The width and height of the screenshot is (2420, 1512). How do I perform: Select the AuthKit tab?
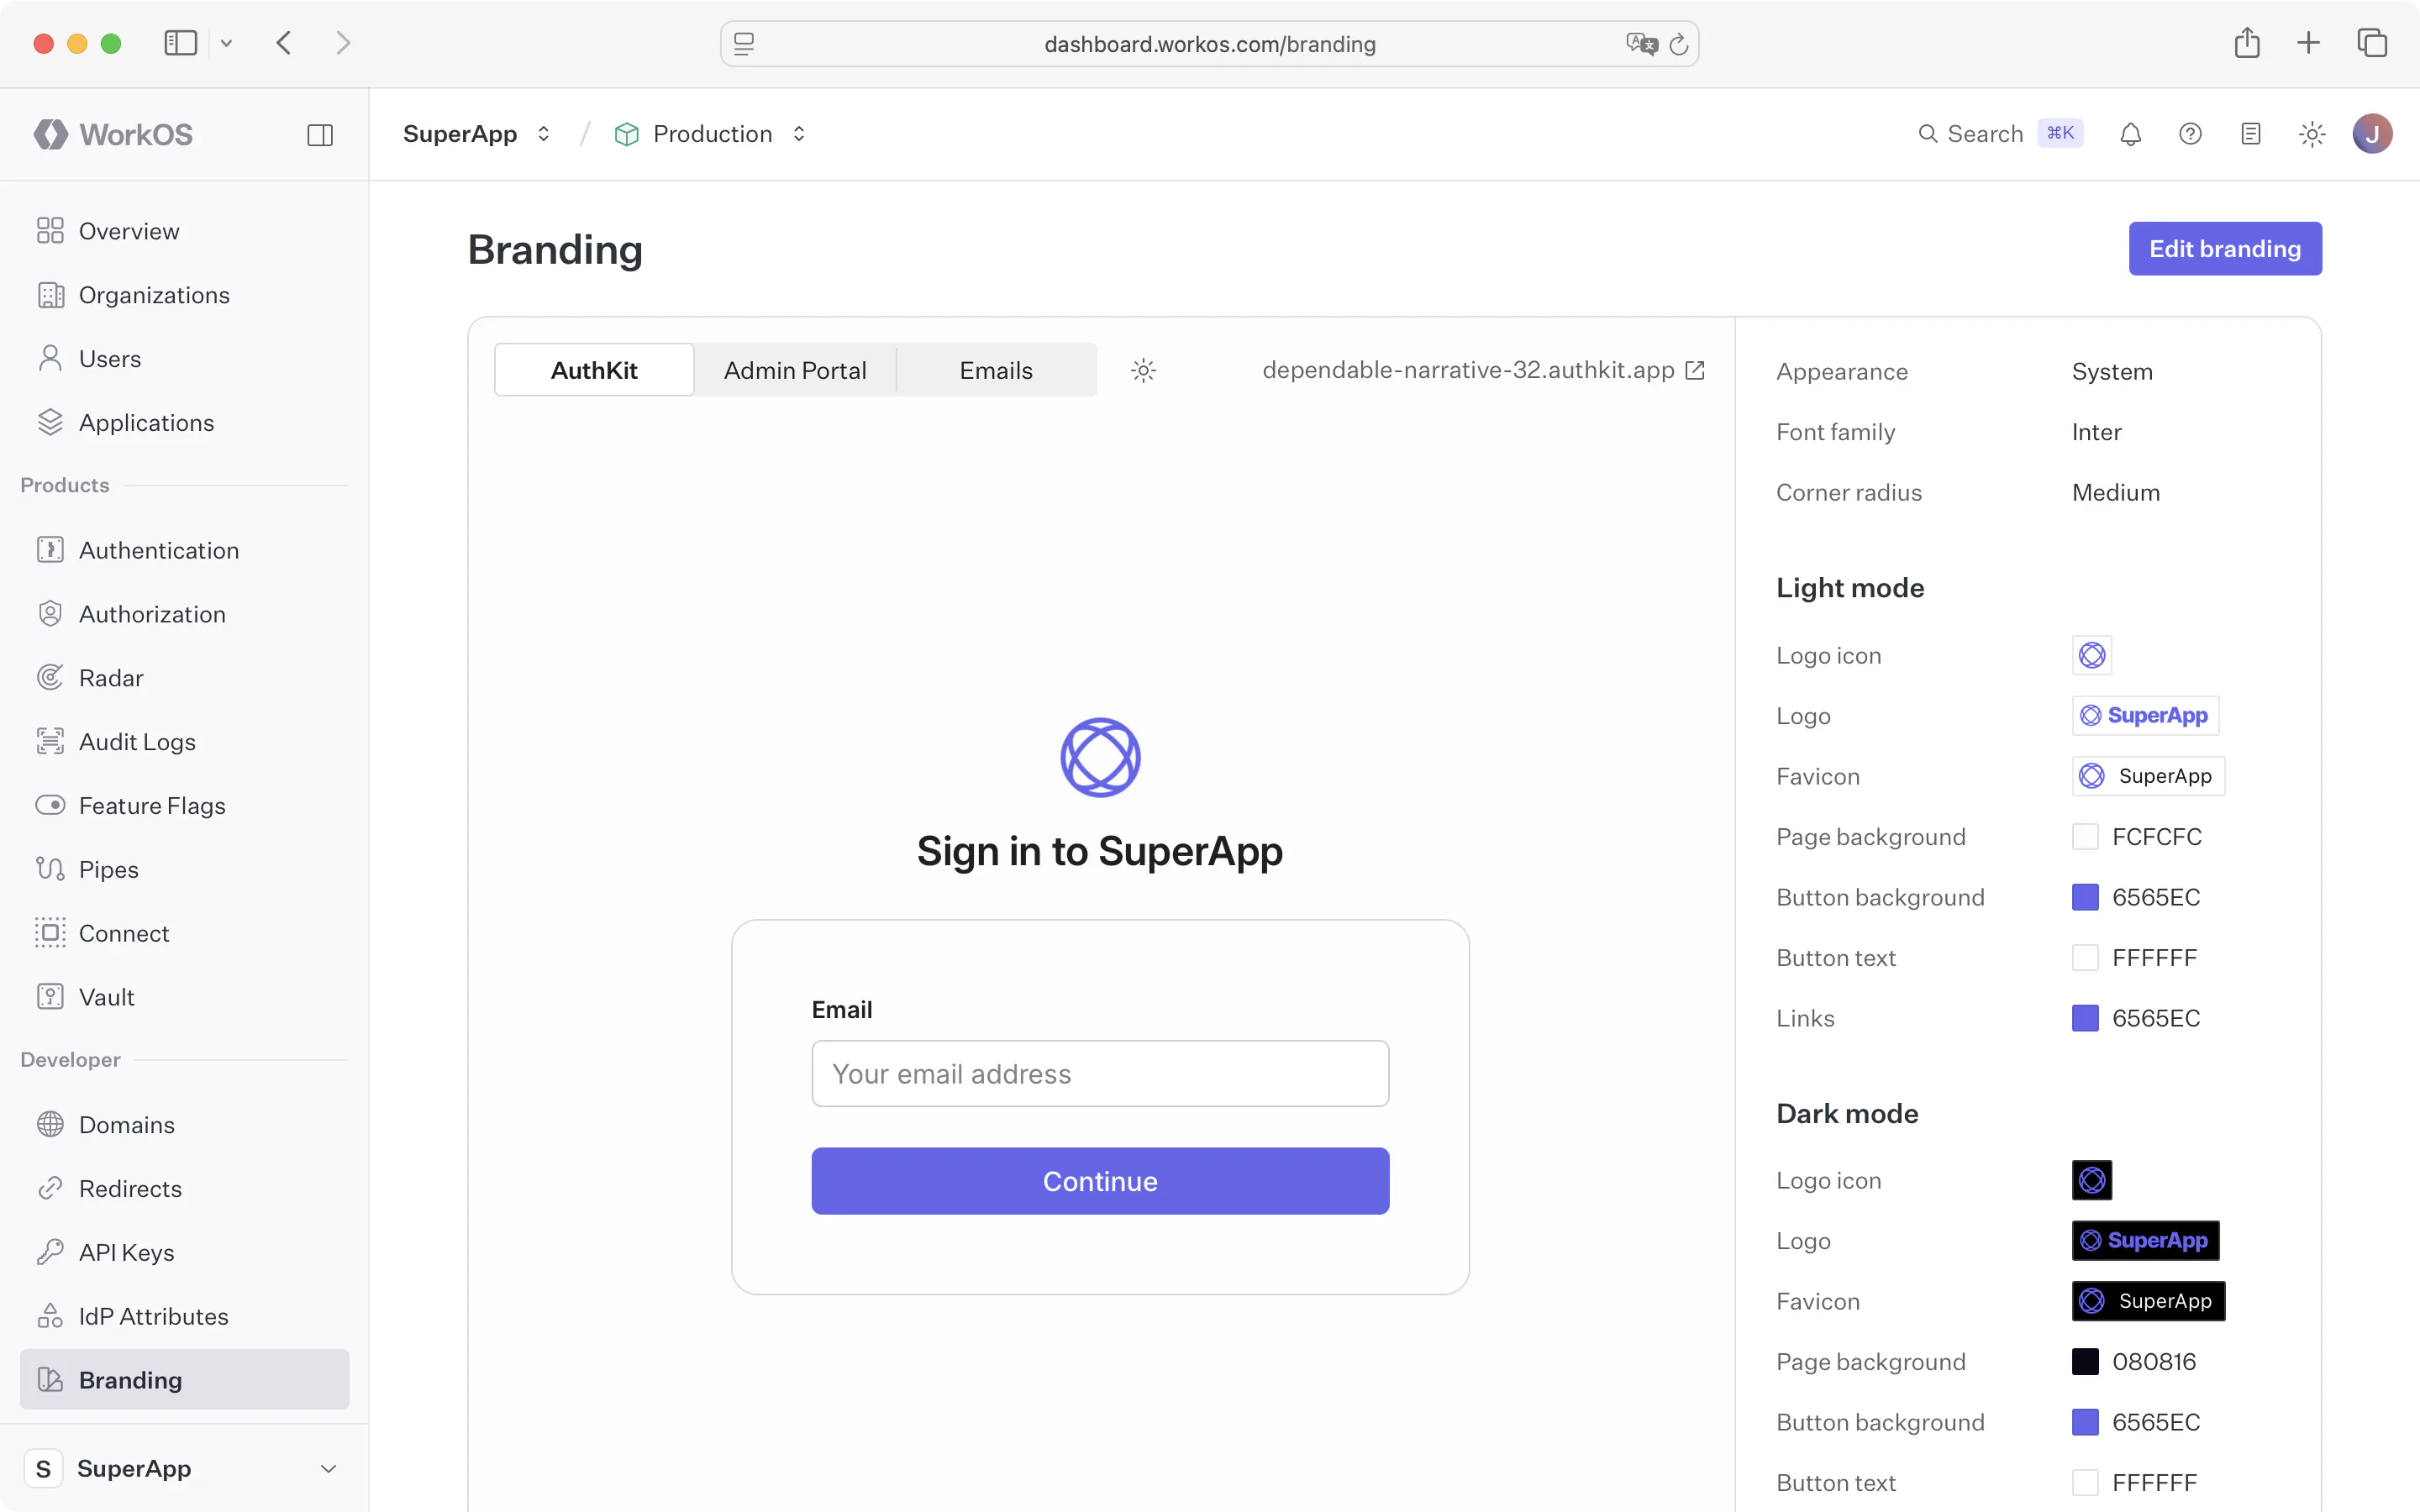[x=594, y=370]
